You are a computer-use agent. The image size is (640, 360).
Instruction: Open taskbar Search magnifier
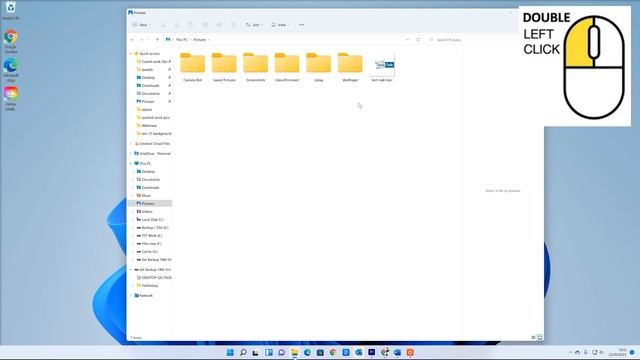click(243, 352)
